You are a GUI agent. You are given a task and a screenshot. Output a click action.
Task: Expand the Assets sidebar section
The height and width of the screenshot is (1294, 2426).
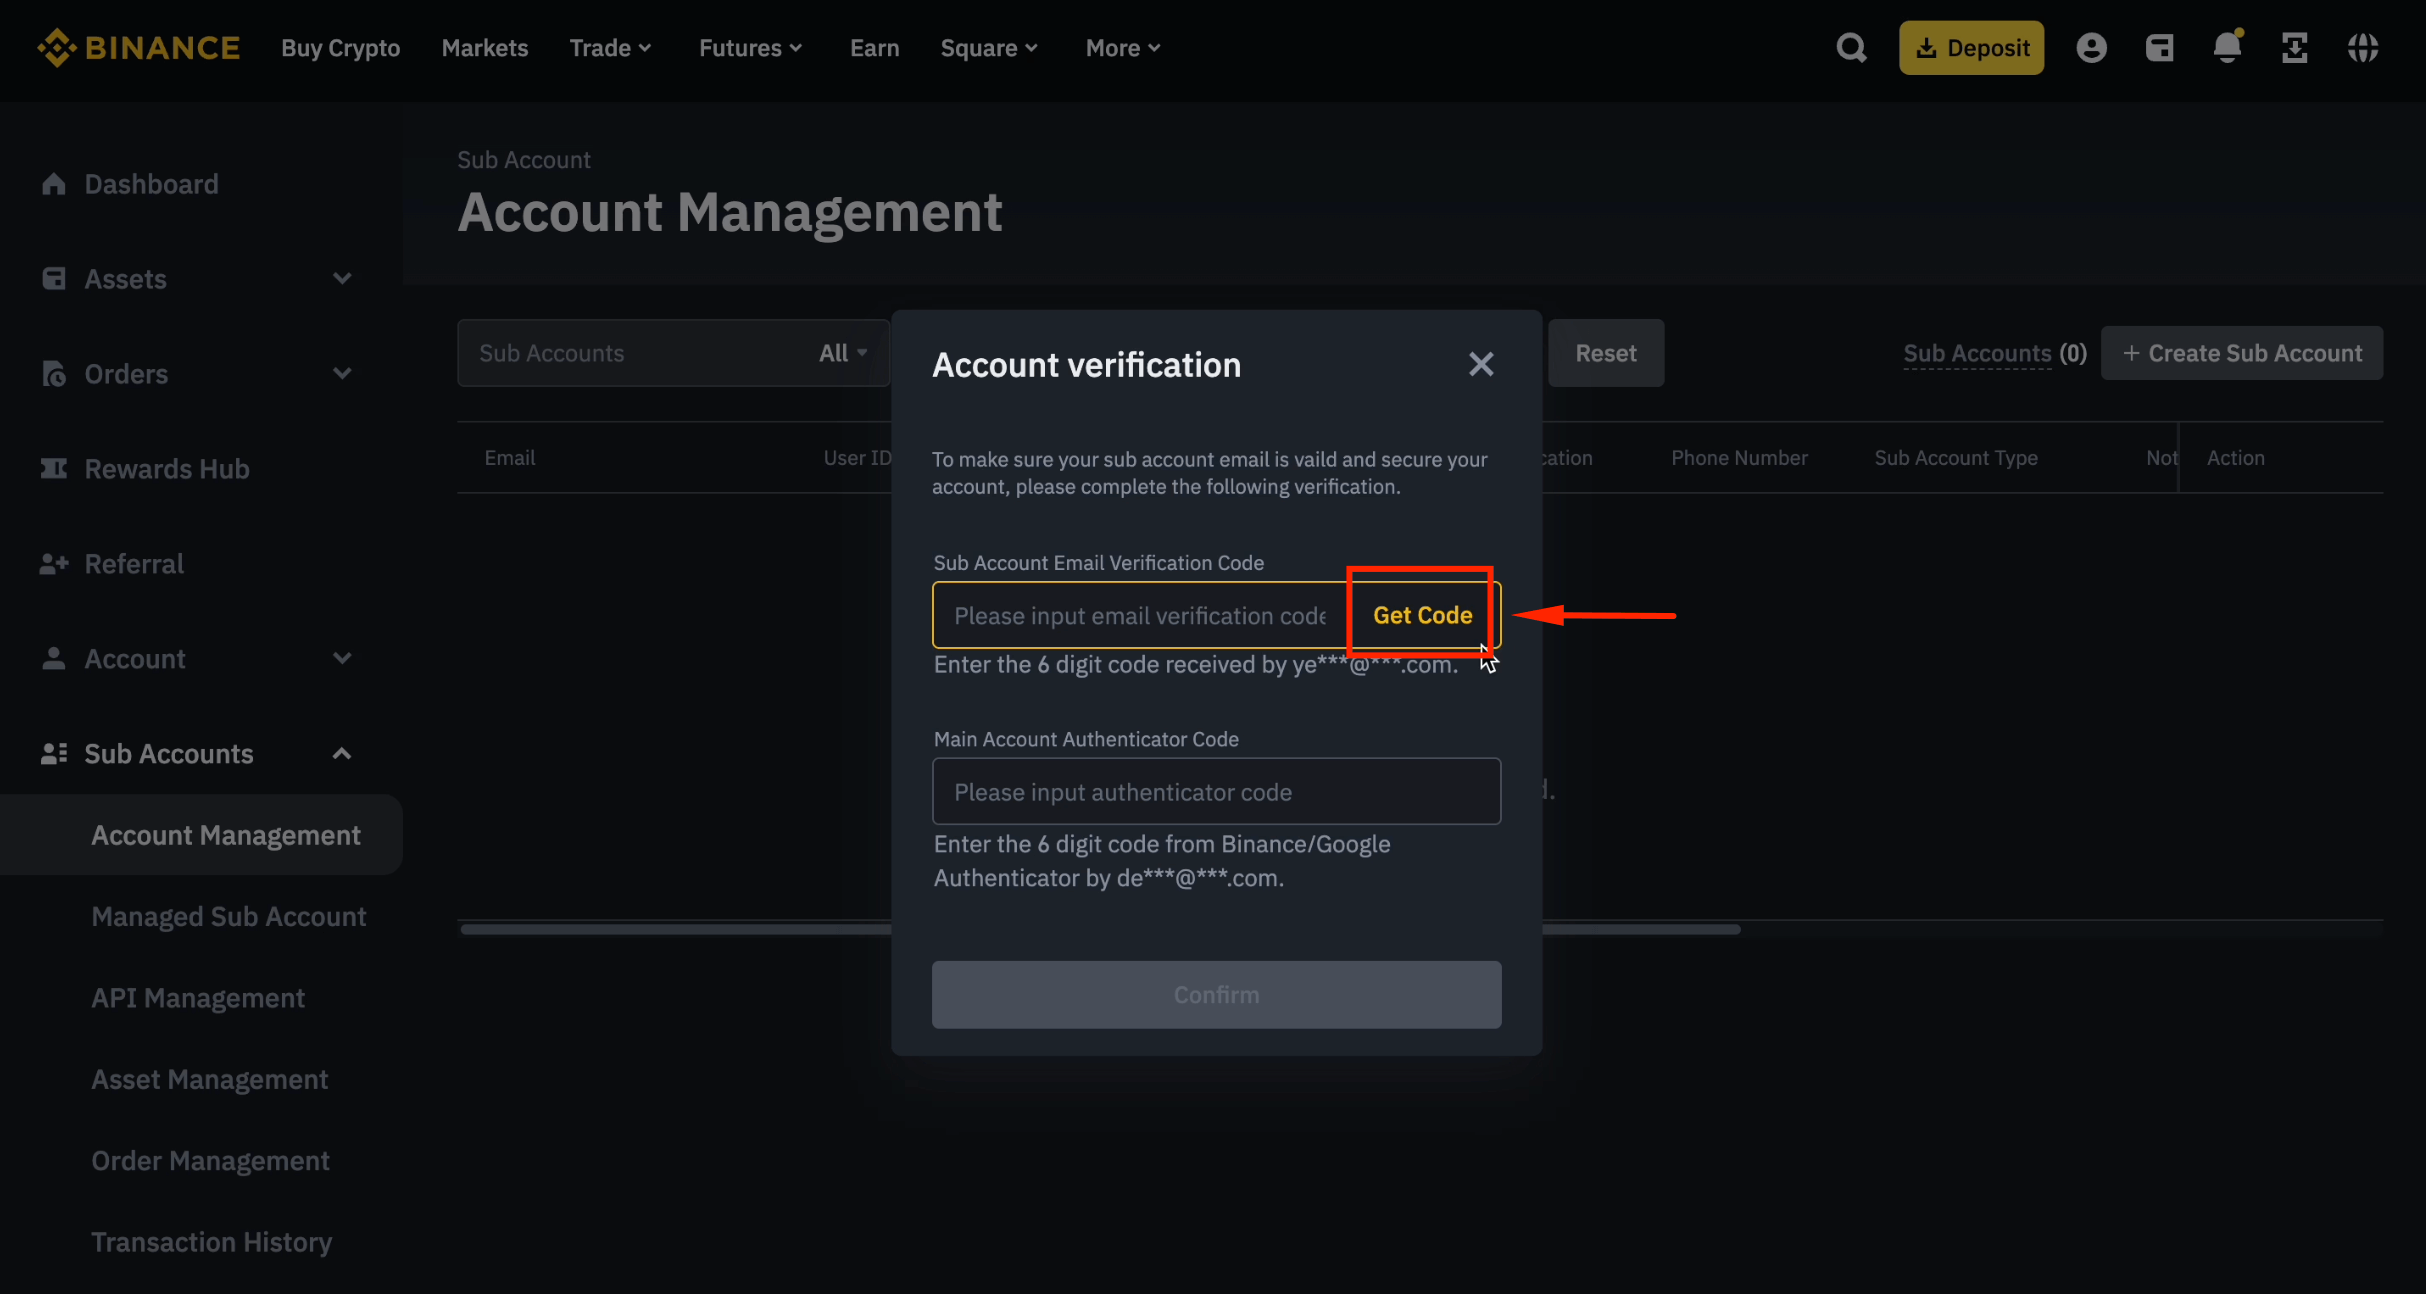[341, 279]
